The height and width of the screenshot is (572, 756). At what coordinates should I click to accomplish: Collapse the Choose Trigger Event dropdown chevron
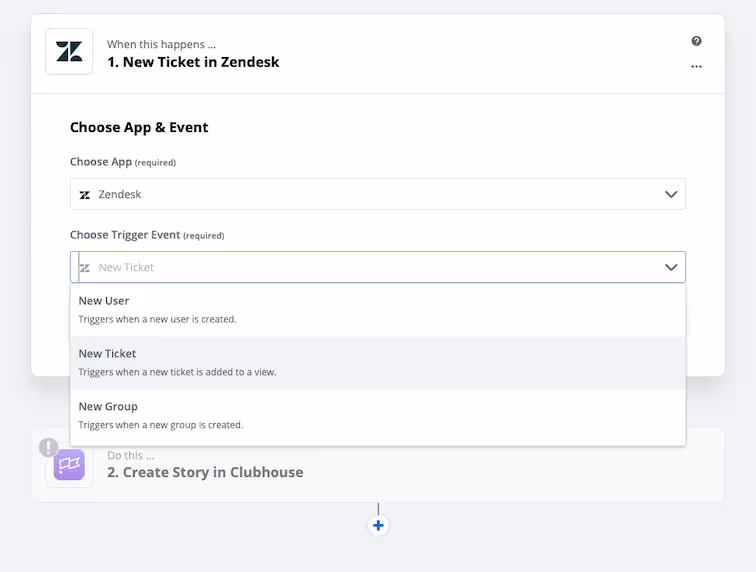click(x=671, y=267)
